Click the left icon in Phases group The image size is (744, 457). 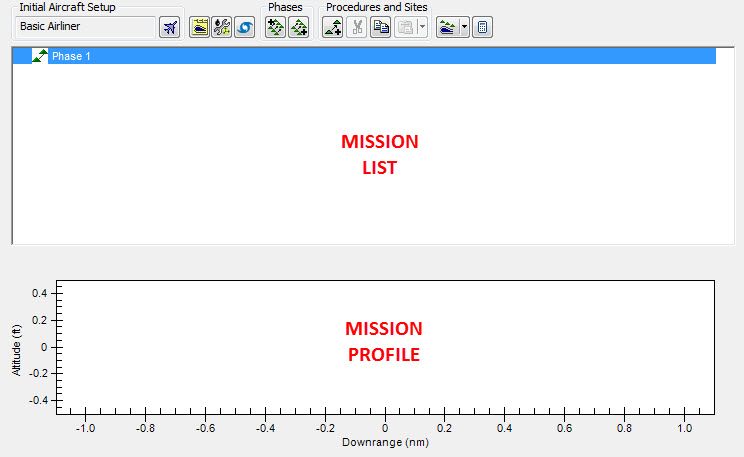pyautogui.click(x=275, y=27)
